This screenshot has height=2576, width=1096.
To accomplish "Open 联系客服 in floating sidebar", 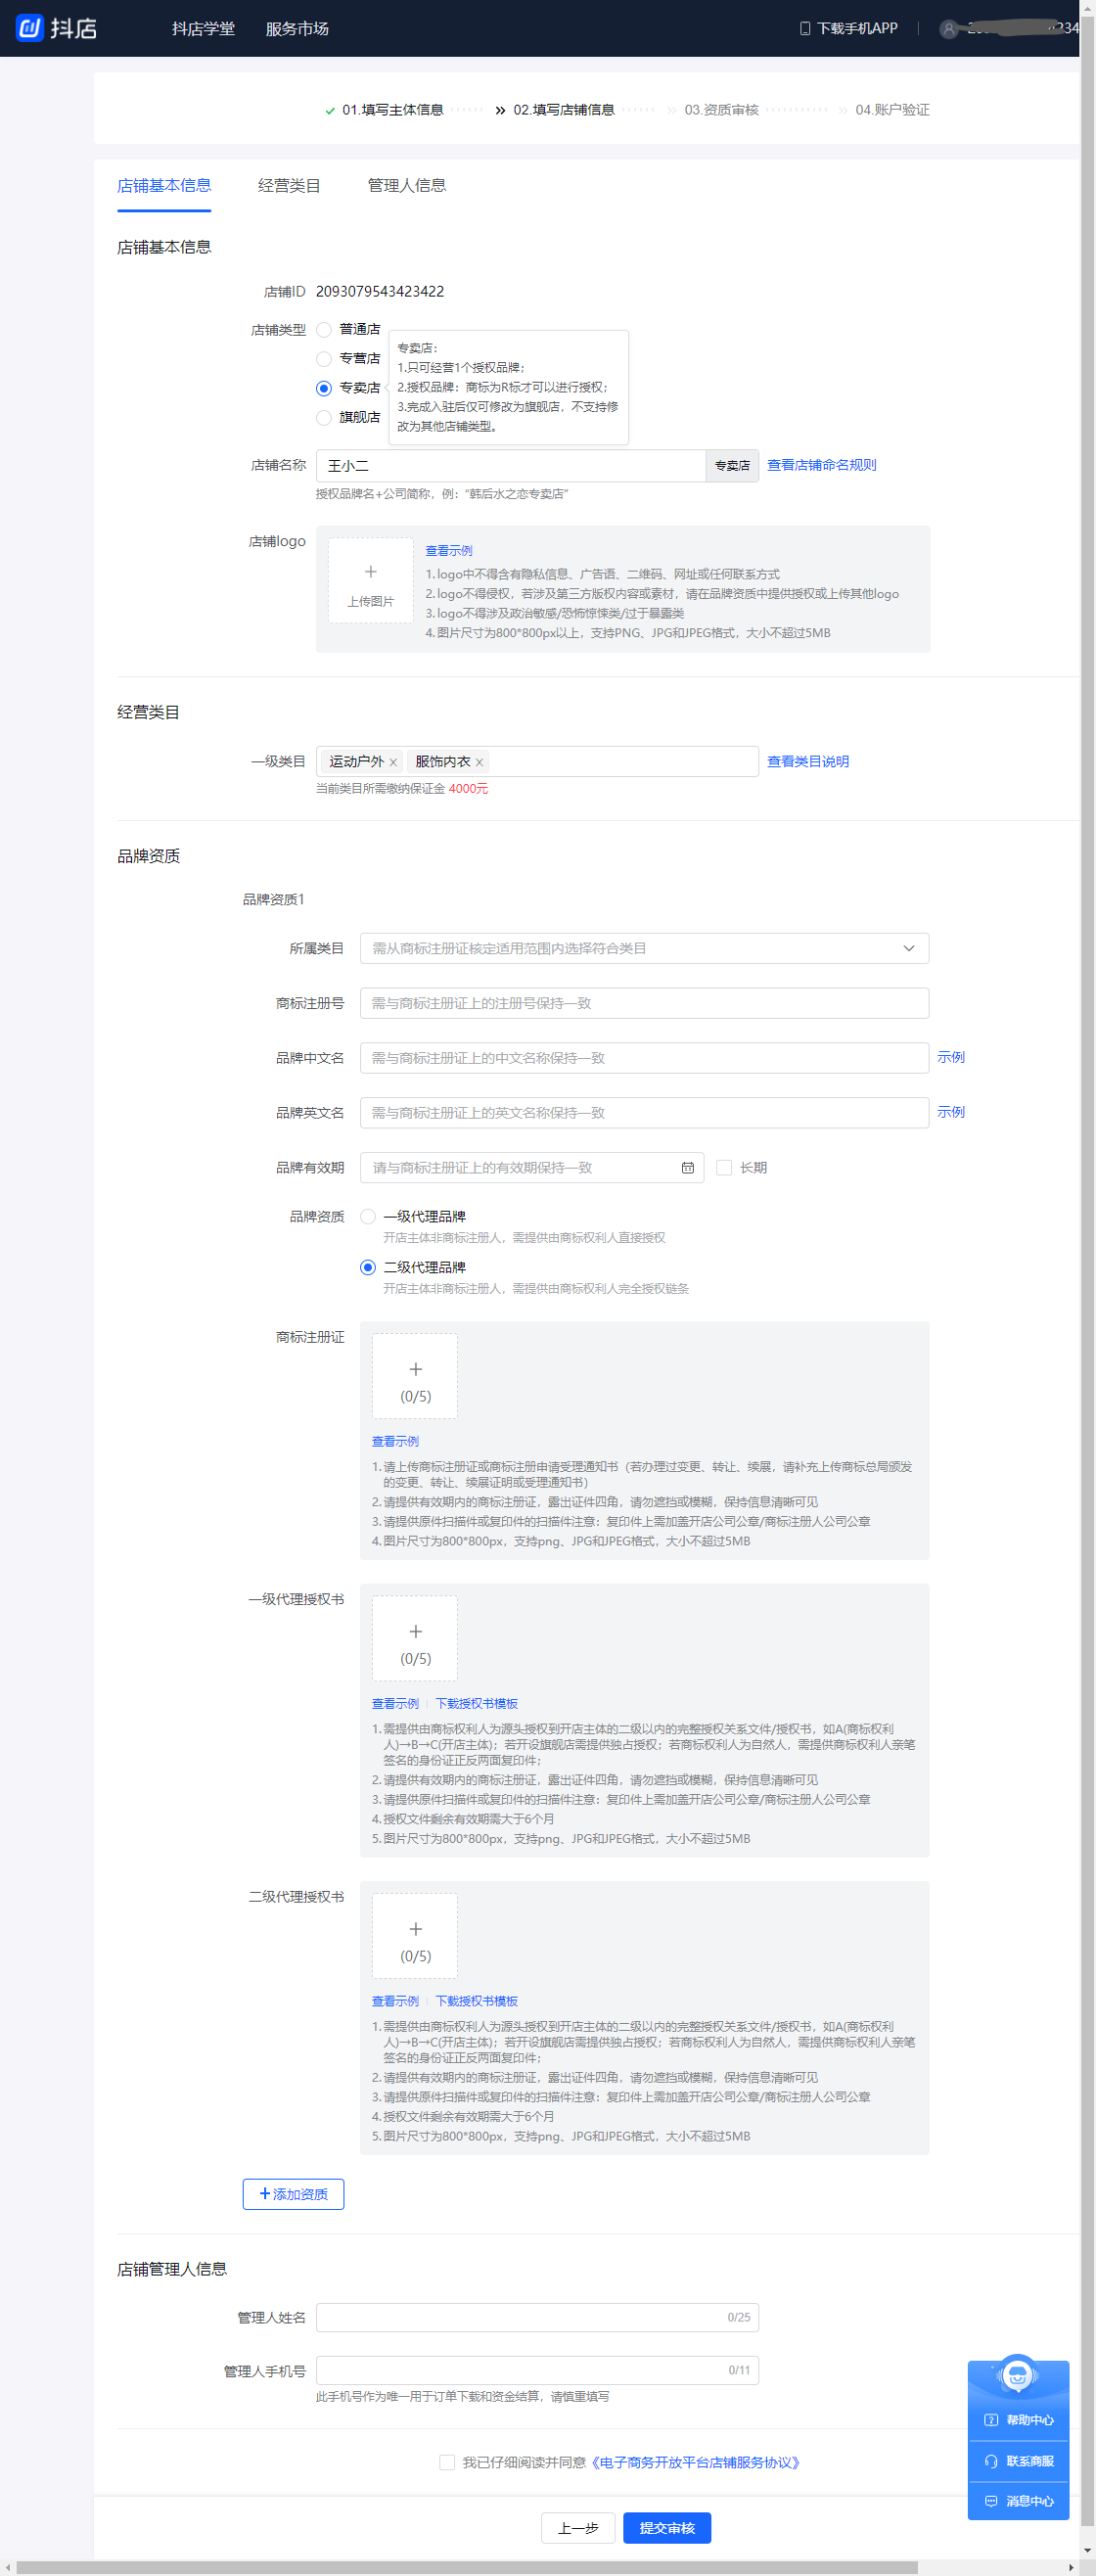I will tap(1019, 2461).
